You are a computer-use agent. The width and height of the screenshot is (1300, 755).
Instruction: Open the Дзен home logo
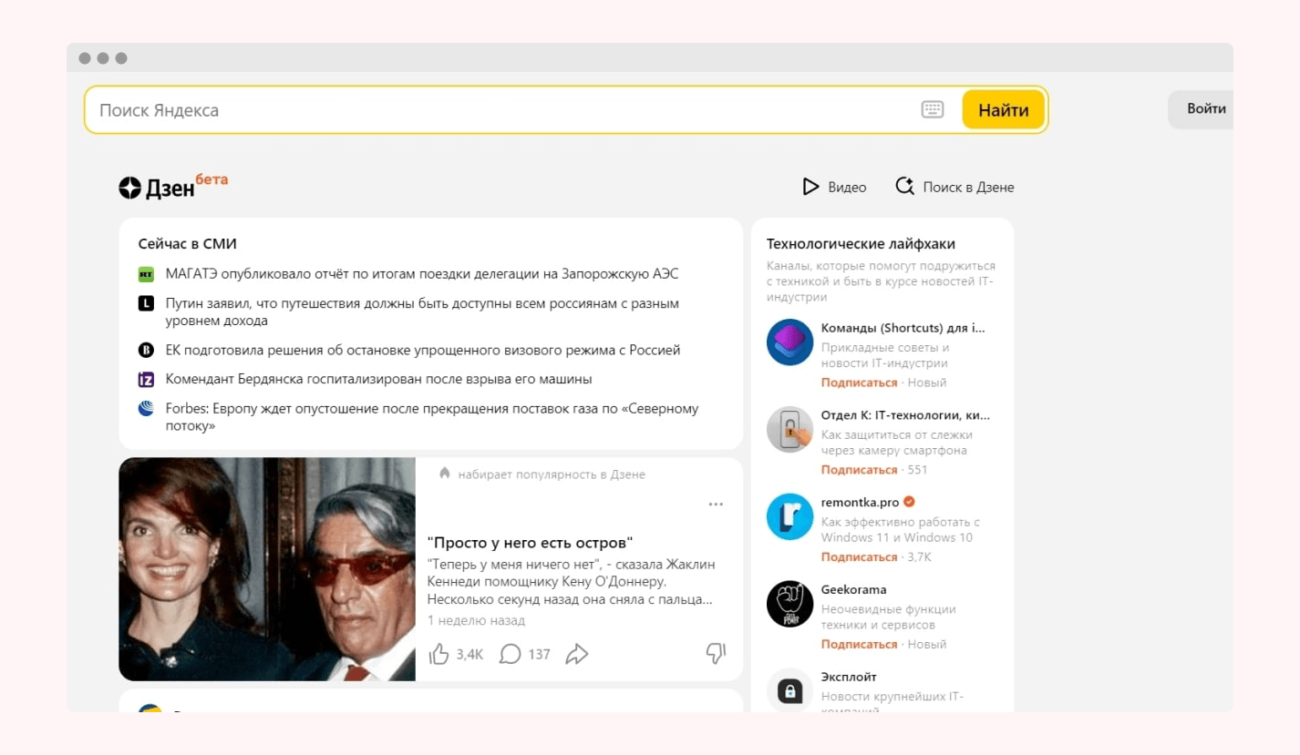point(155,185)
